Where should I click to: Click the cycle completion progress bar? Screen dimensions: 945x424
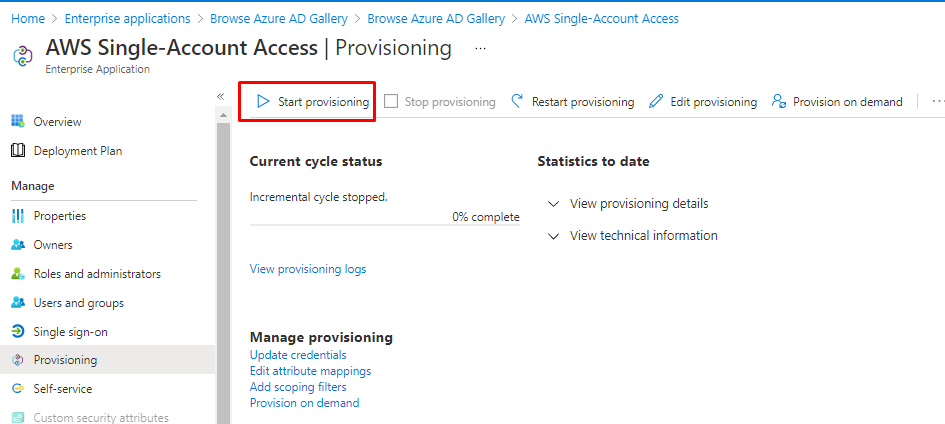click(384, 225)
